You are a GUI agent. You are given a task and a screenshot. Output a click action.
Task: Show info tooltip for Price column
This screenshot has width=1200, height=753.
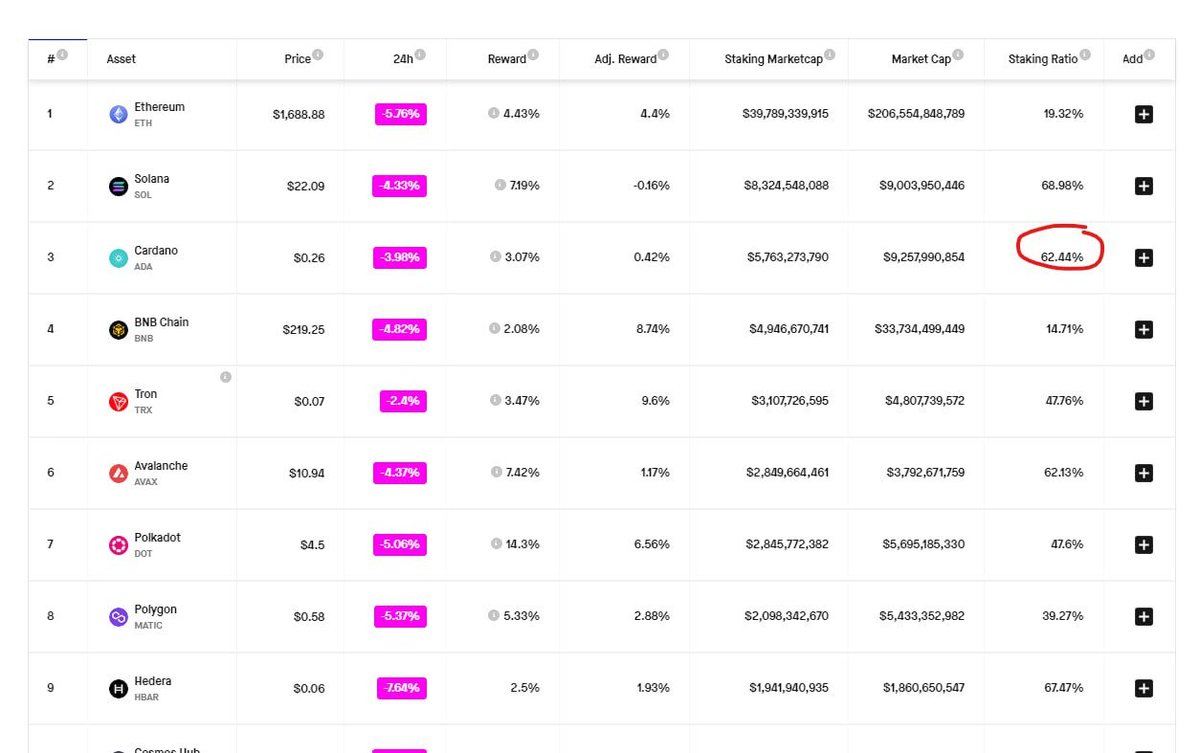pyautogui.click(x=318, y=55)
